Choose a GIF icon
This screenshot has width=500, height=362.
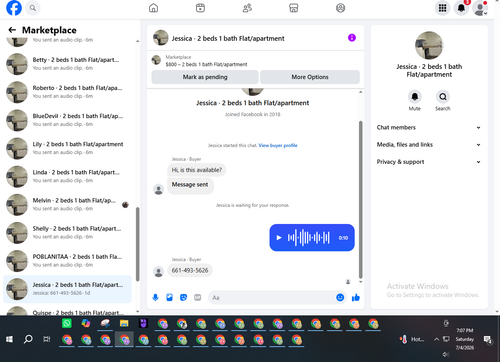click(198, 297)
